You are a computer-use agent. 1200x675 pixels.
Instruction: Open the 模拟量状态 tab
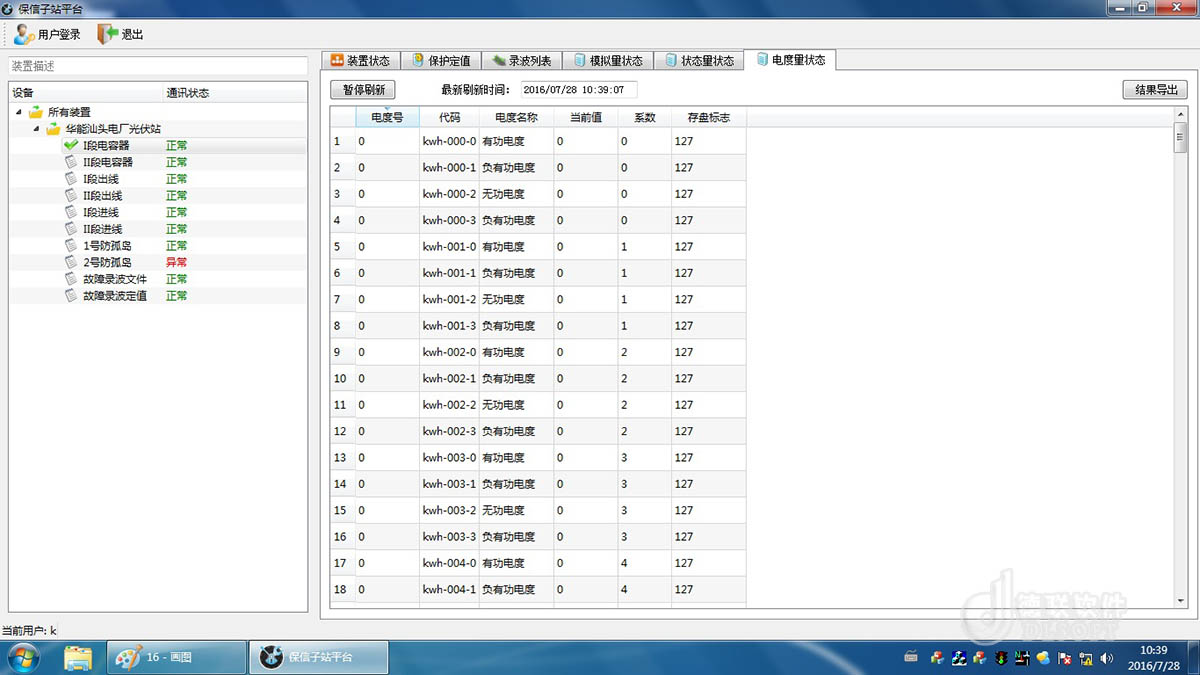click(608, 60)
